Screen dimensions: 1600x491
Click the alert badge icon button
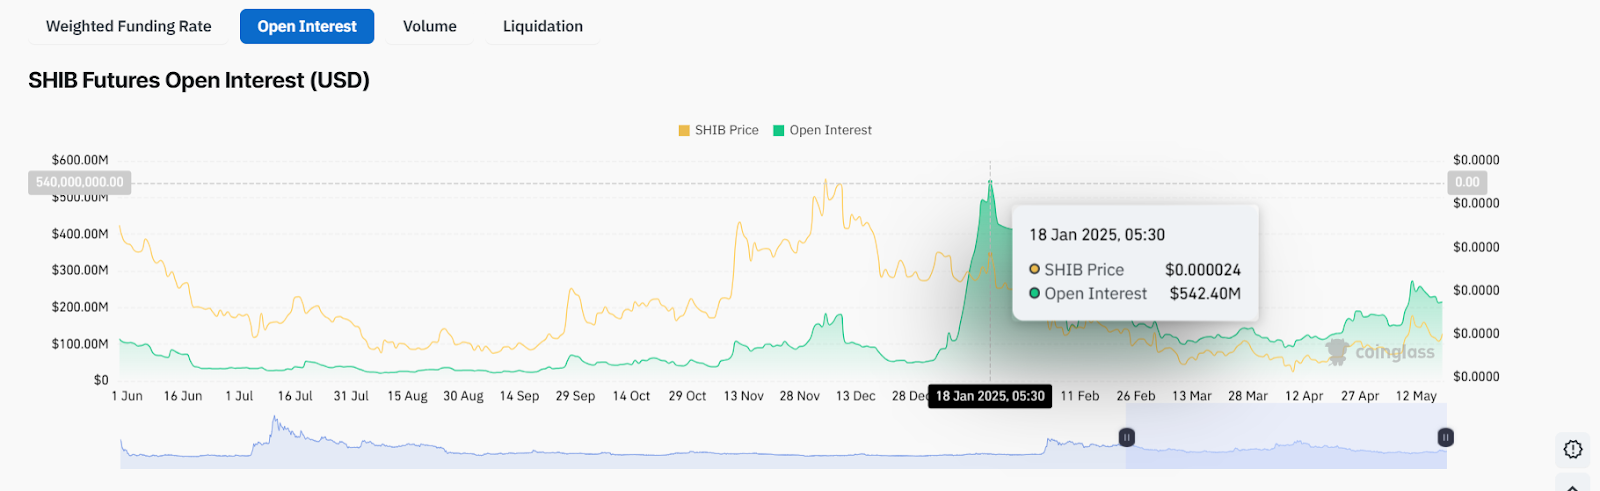point(1573,449)
